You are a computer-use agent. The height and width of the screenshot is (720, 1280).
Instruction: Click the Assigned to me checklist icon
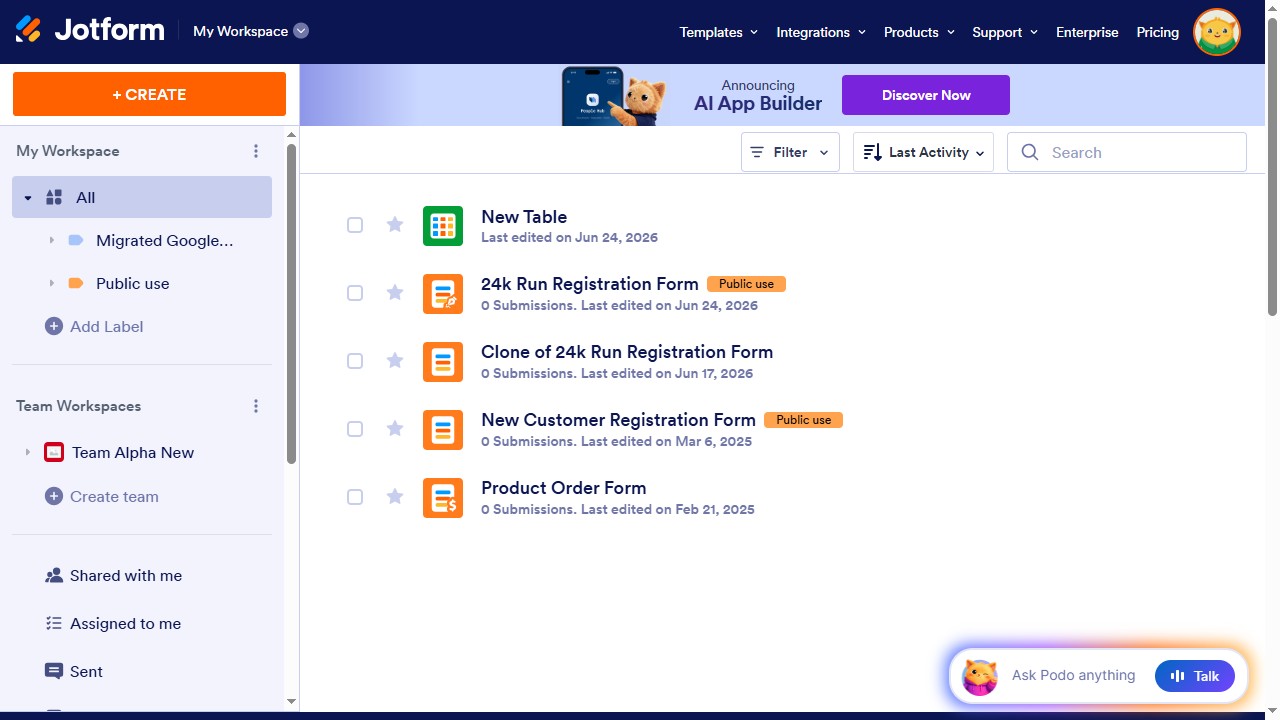54,623
